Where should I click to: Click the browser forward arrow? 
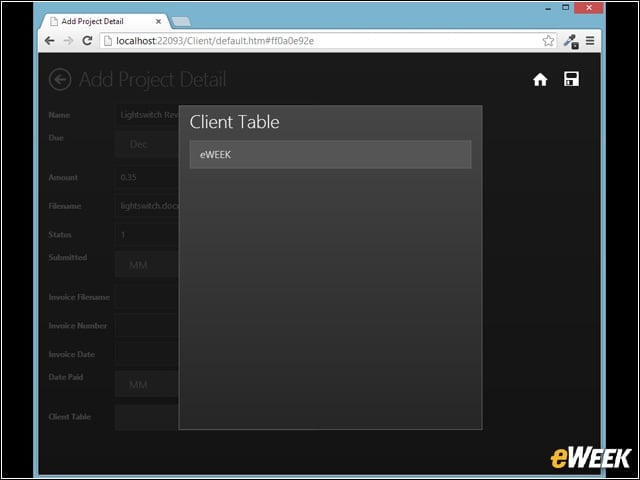[69, 41]
